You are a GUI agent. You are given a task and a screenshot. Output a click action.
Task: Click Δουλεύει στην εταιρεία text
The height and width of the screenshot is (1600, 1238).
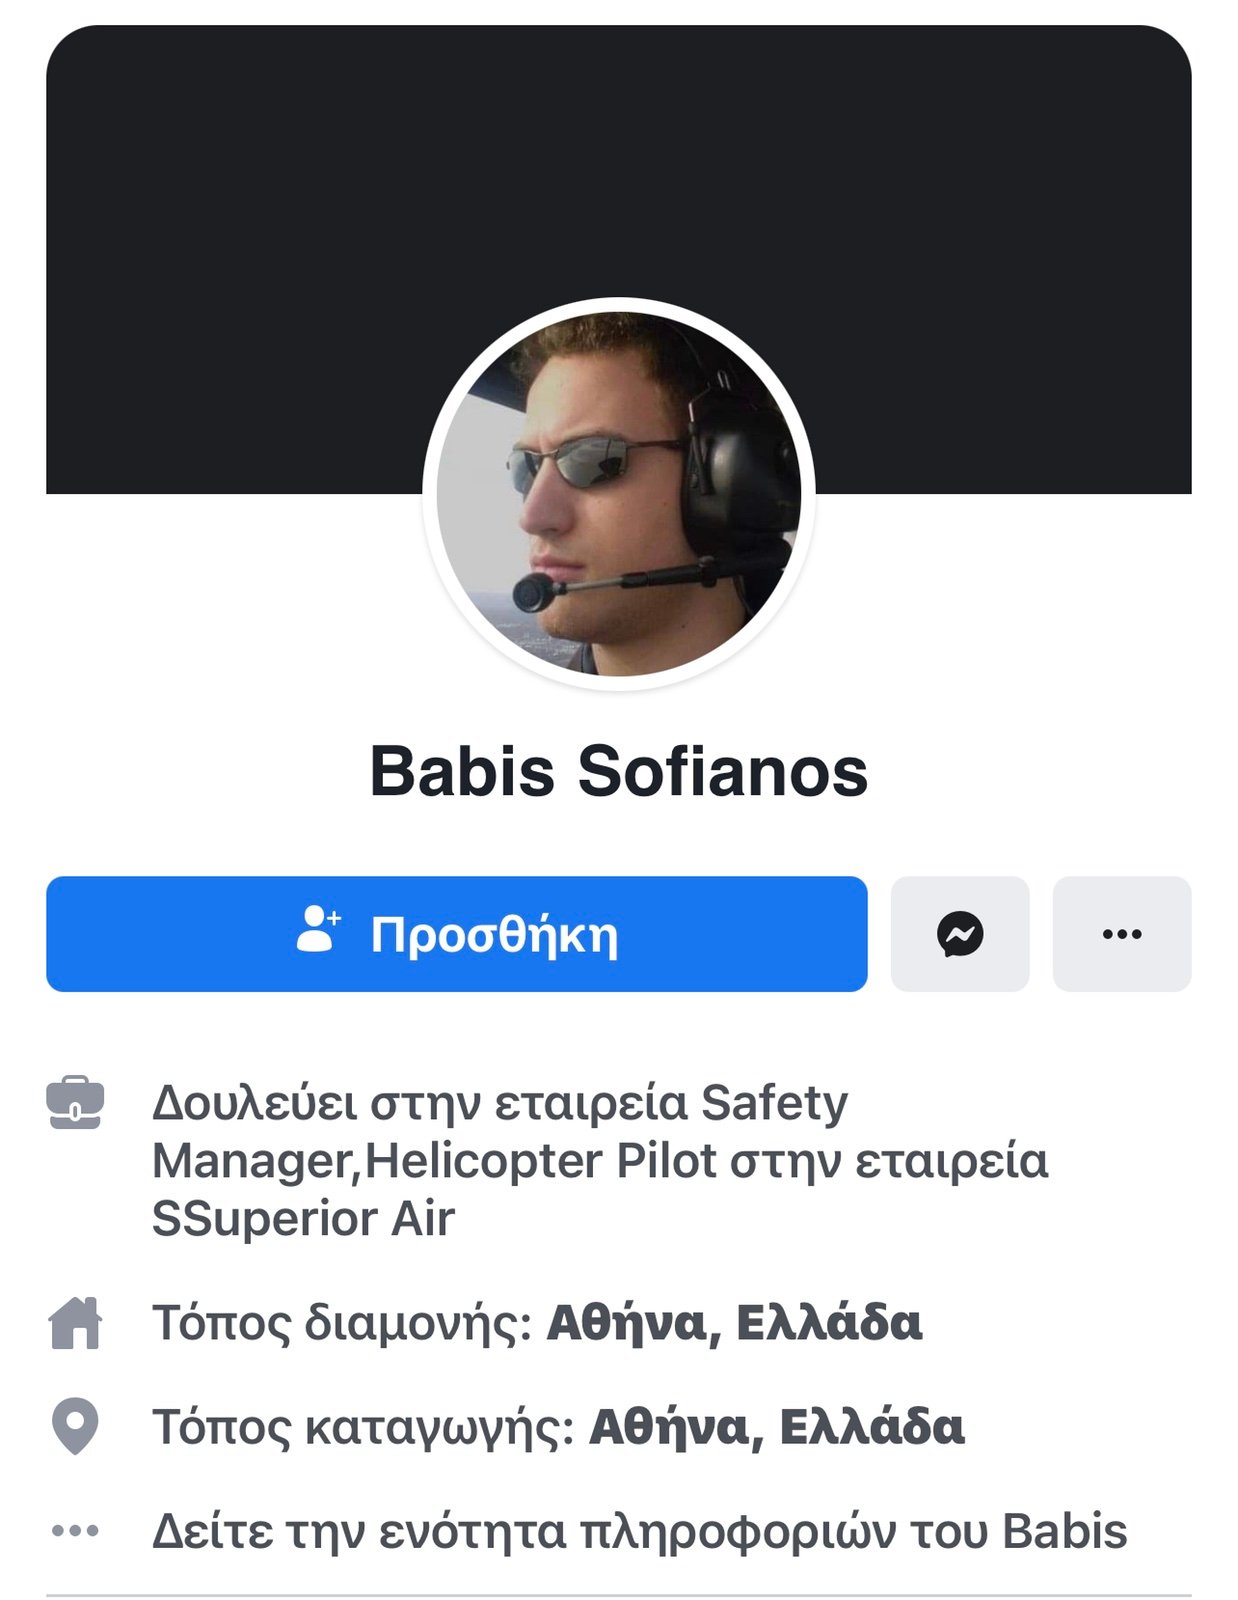coord(420,1104)
